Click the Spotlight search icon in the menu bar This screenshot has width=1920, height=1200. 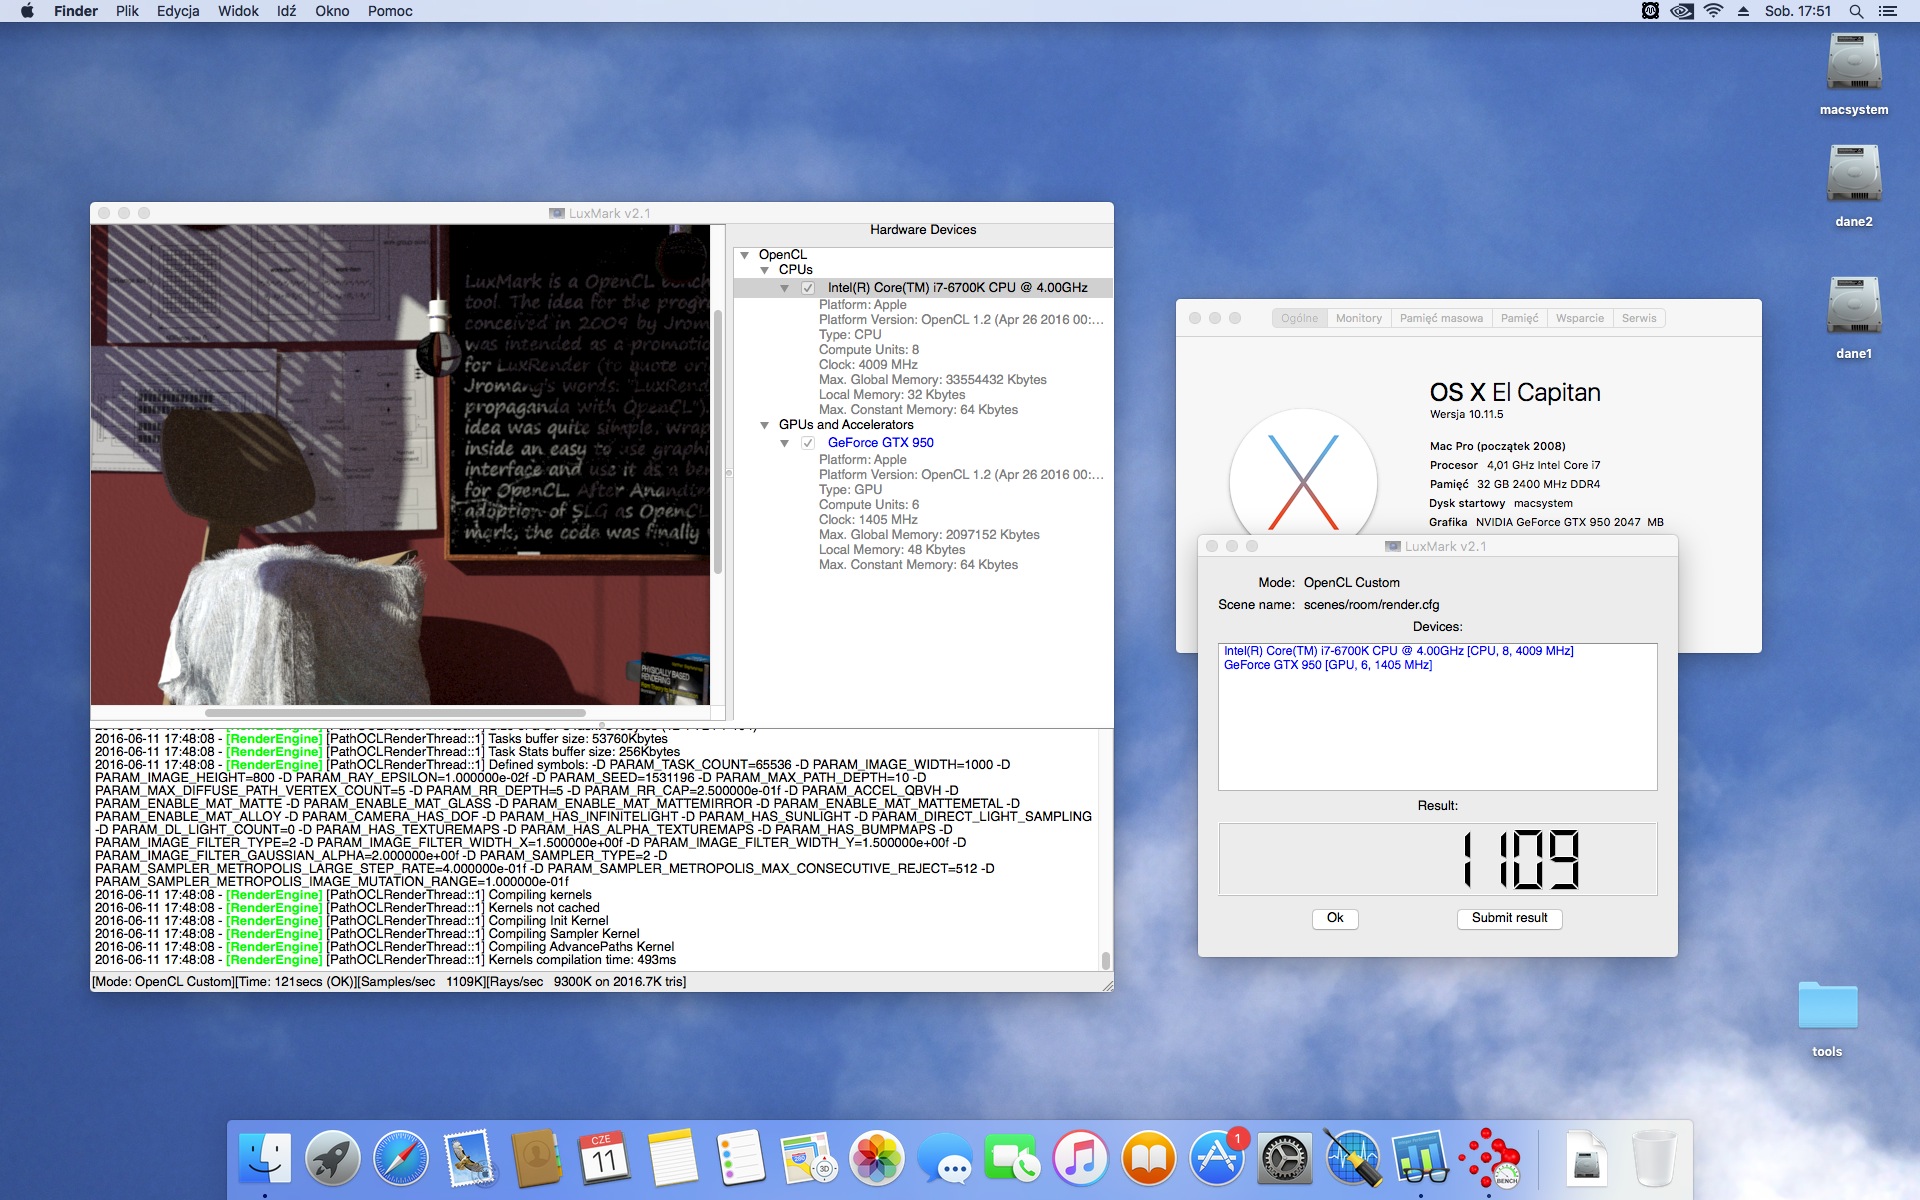click(x=1856, y=11)
